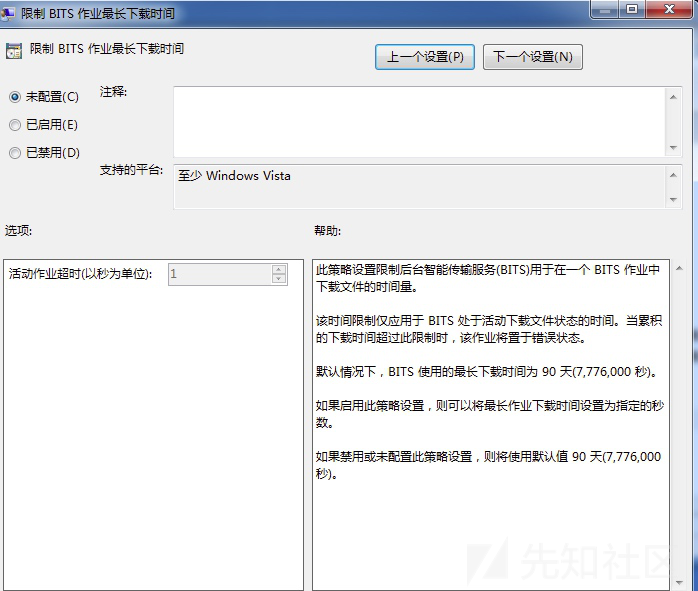
Task: Click the 至少 Windows Vista platform text
Action: pyautogui.click(x=234, y=176)
